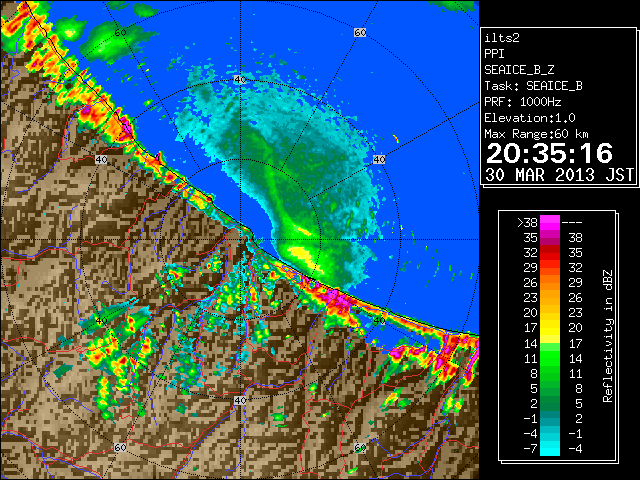The height and width of the screenshot is (480, 640).
Task: Click the 60 km range label in the southwest
Action: [x=120, y=447]
